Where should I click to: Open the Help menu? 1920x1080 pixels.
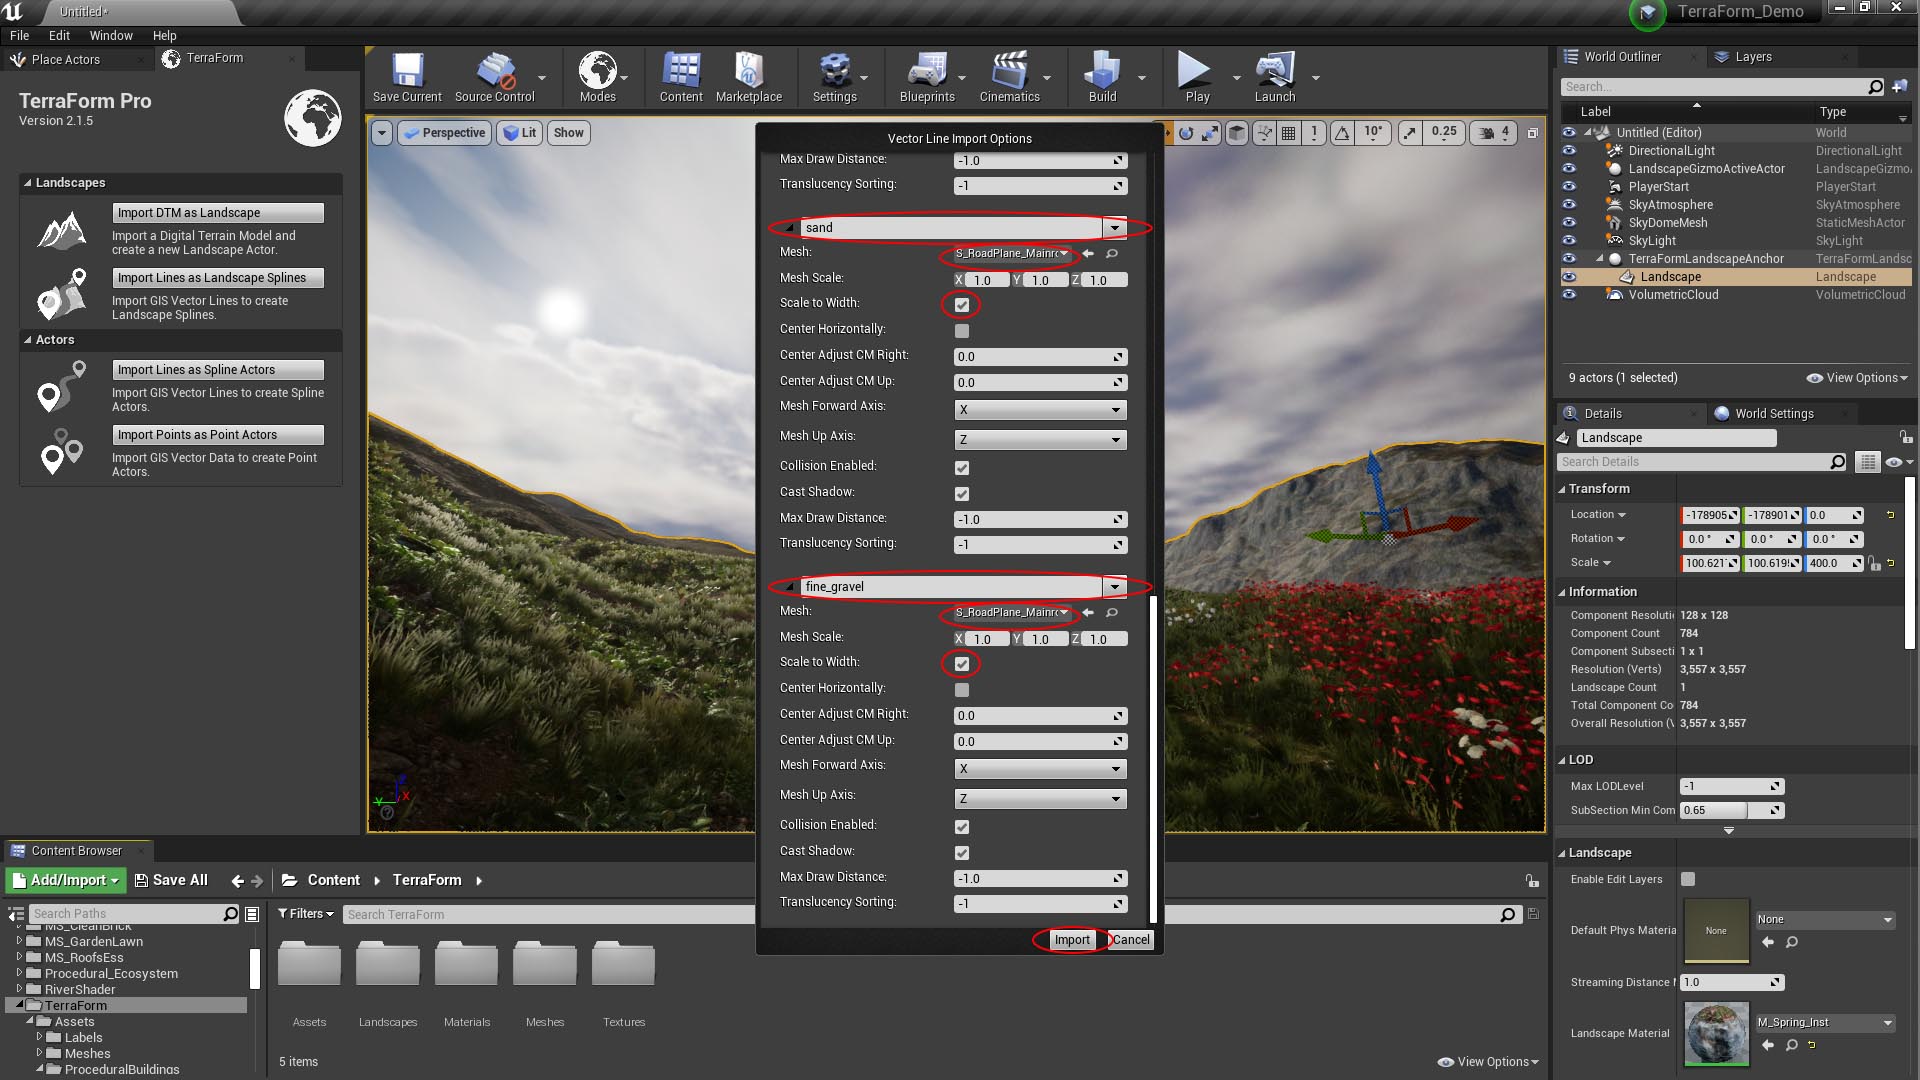pyautogui.click(x=164, y=36)
